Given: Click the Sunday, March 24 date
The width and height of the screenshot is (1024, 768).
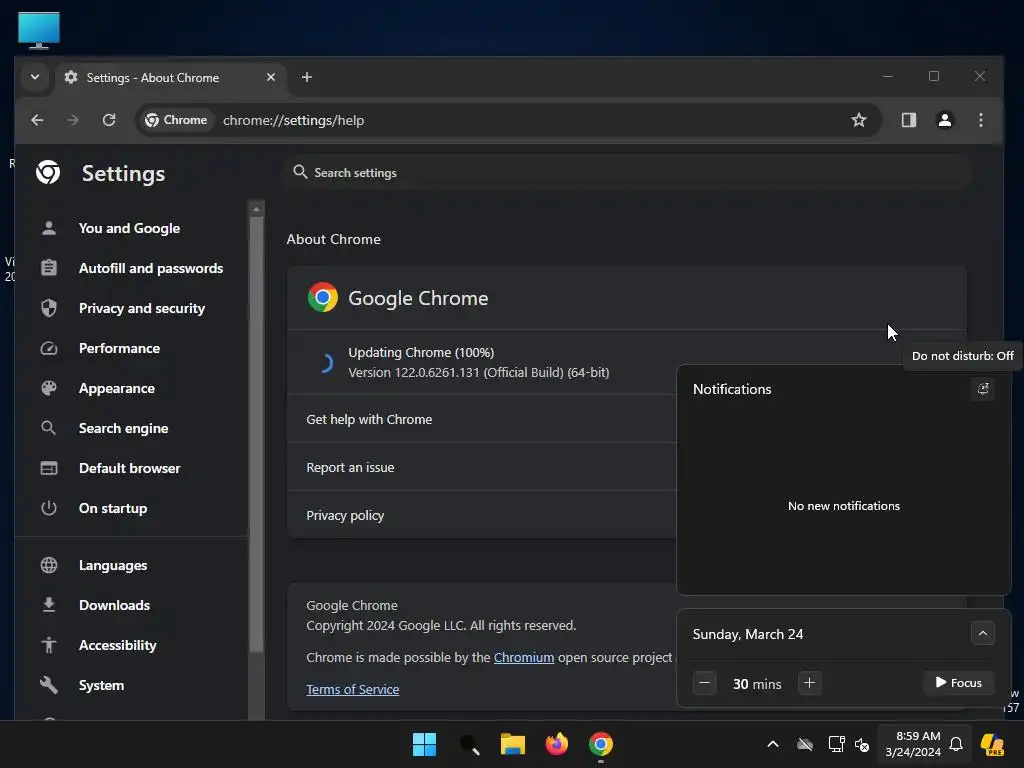Looking at the screenshot, I should (748, 634).
